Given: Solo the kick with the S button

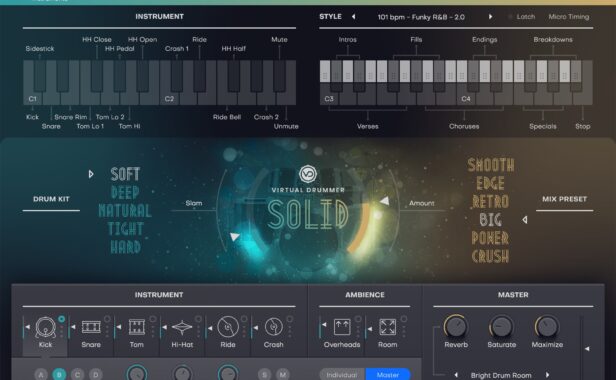Looking at the screenshot, I should coord(265,374).
